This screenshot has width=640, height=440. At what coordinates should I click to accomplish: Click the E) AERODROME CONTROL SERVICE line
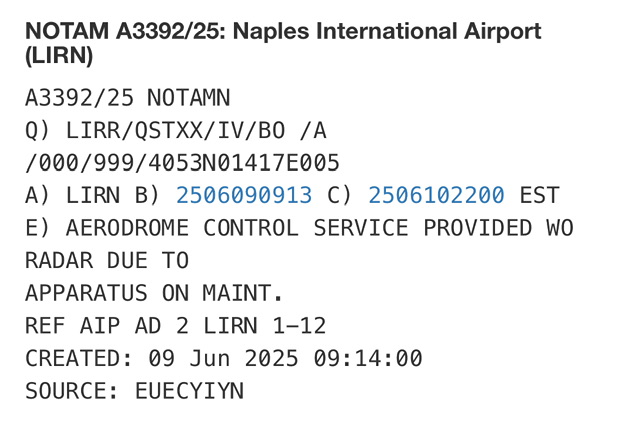pos(299,228)
